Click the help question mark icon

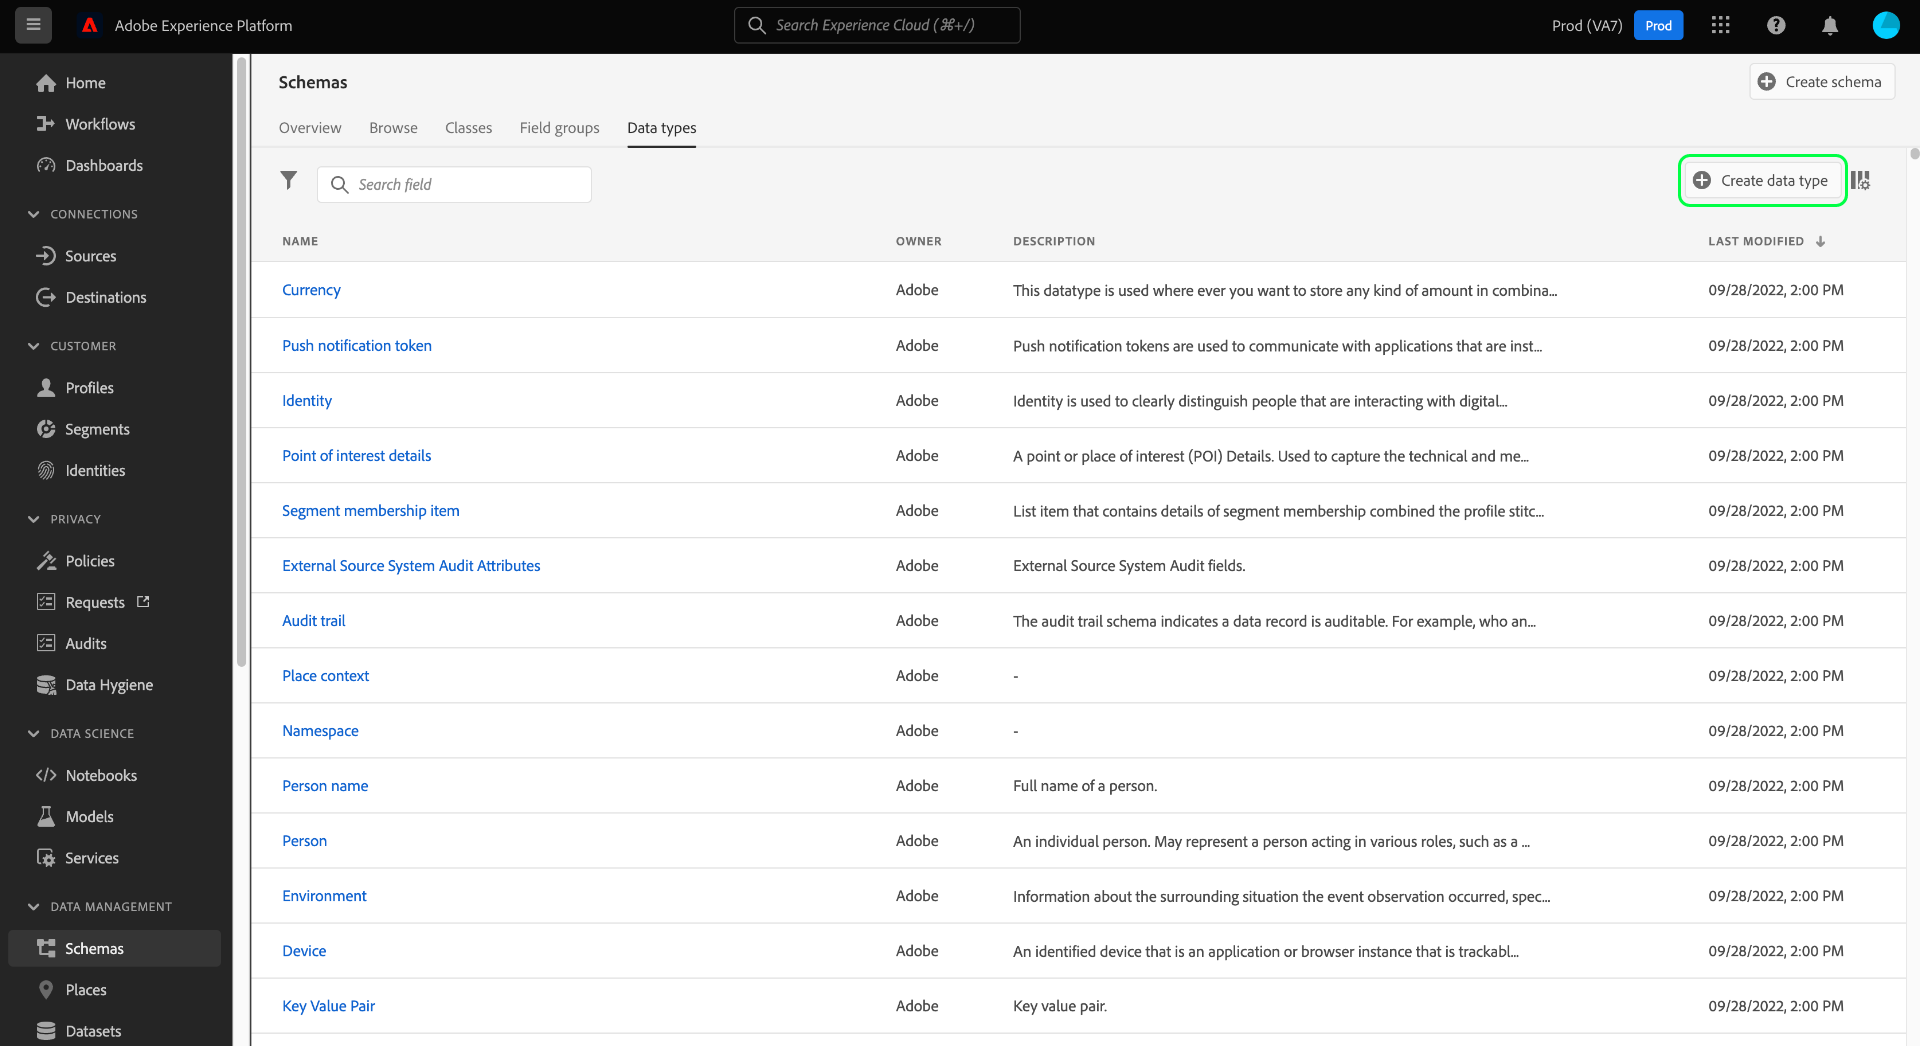(1776, 25)
